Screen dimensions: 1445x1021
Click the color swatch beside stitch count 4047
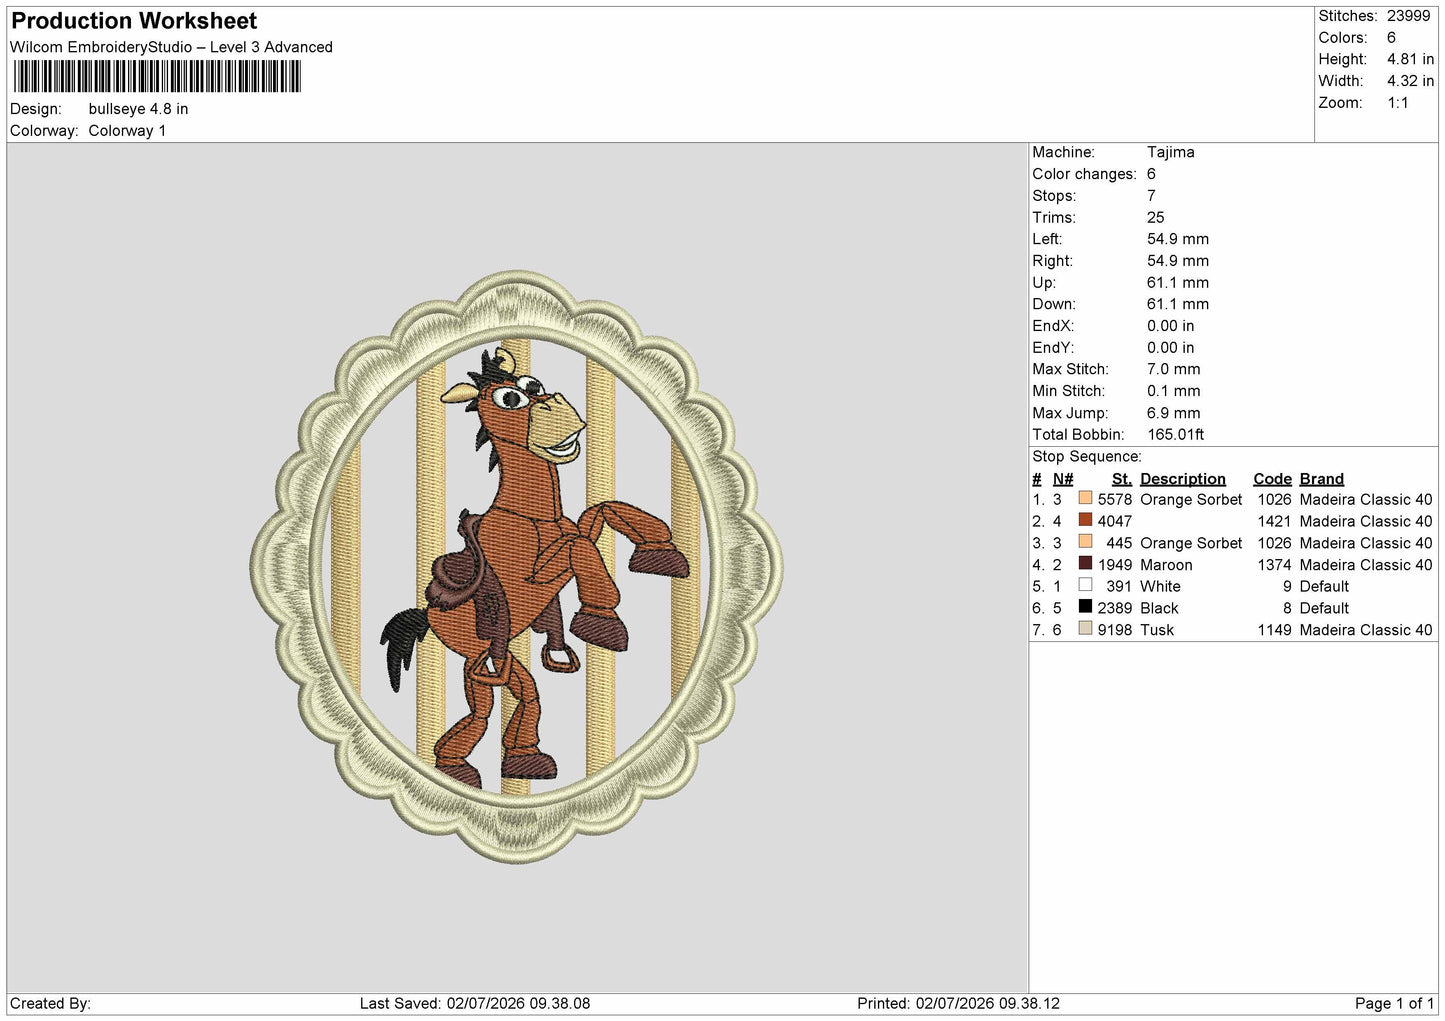click(1085, 520)
